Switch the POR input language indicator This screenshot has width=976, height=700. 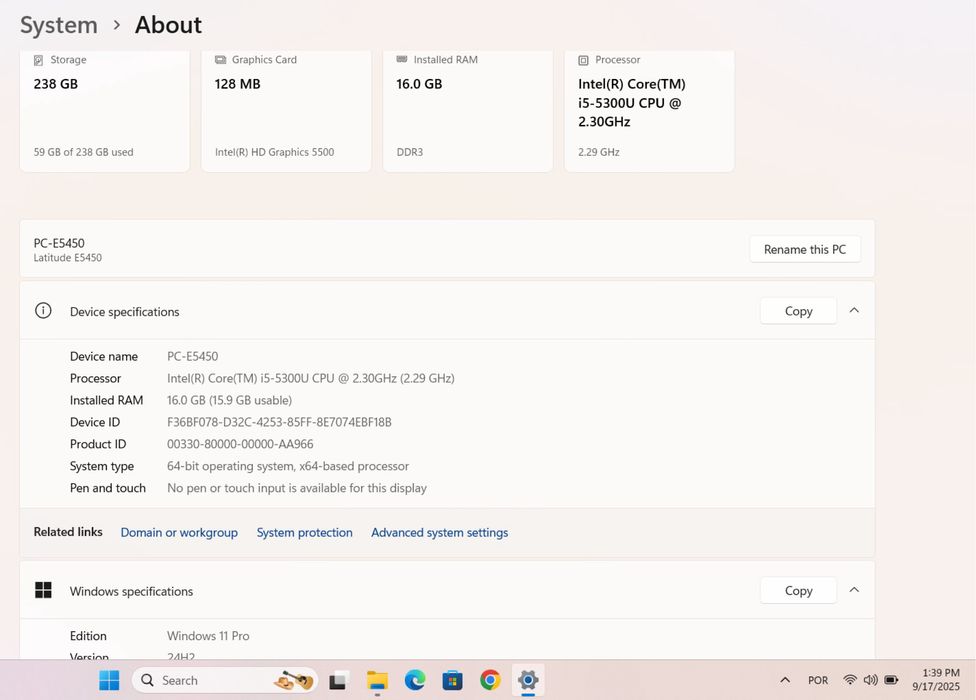coord(818,680)
